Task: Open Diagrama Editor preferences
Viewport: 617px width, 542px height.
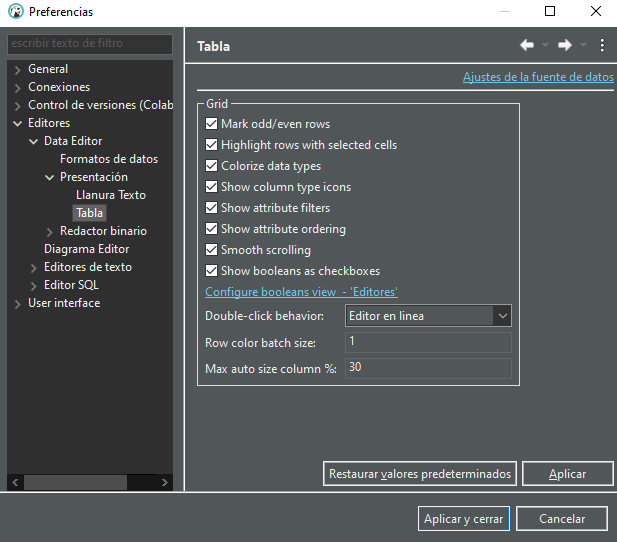Action: coord(87,249)
